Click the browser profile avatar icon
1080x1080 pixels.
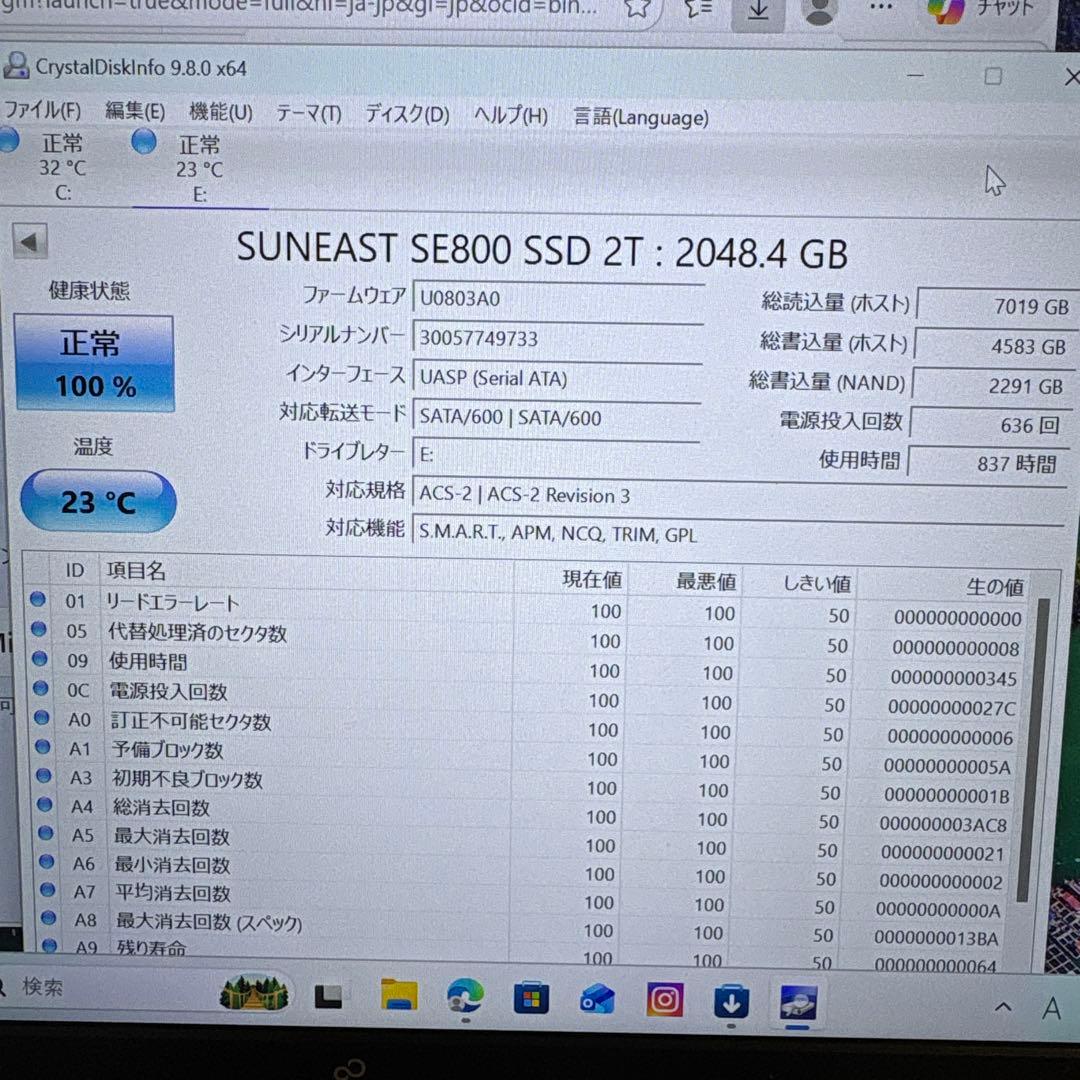pos(819,12)
